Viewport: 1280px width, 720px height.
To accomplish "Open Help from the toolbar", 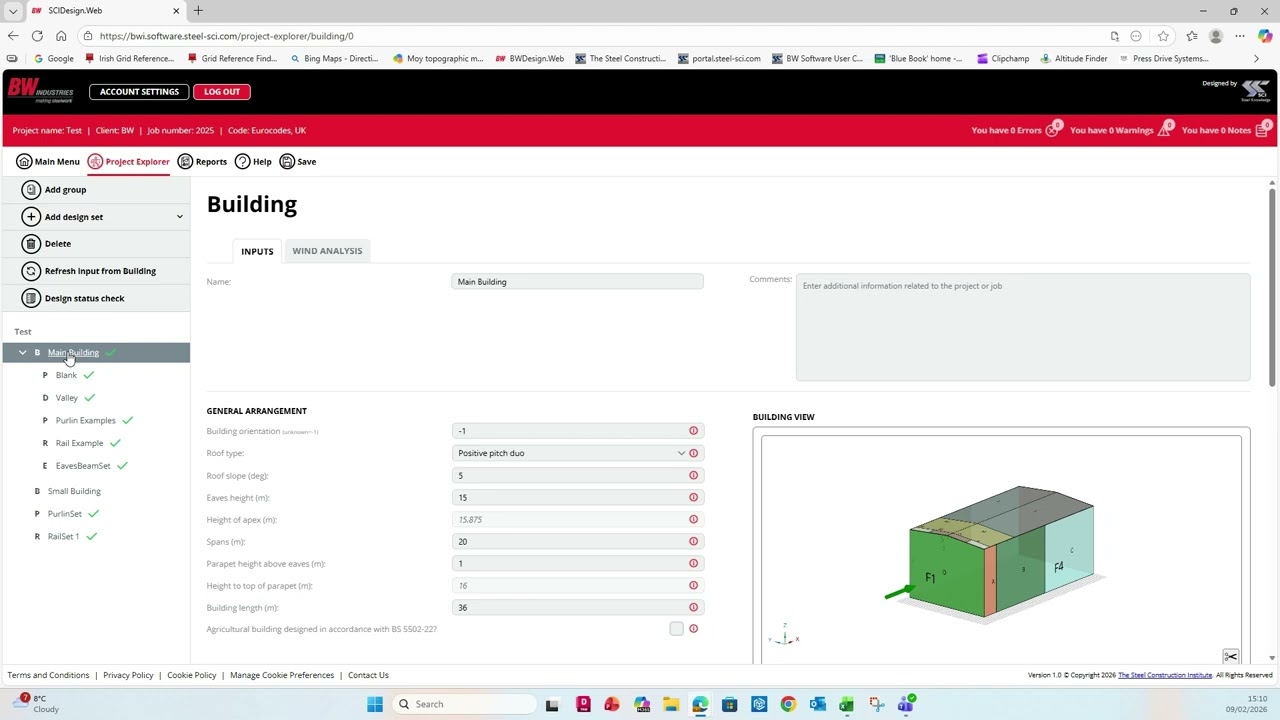I will point(253,162).
